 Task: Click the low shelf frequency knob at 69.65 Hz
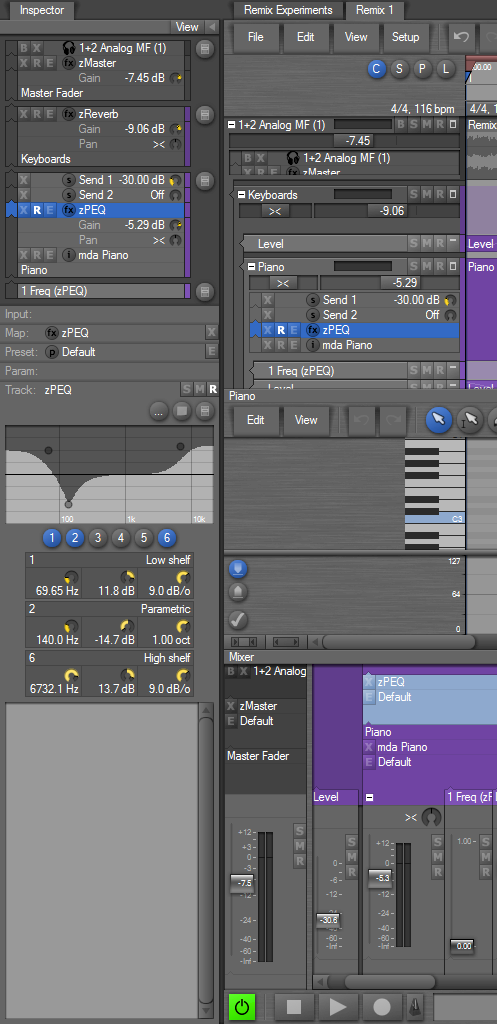(x=71, y=577)
